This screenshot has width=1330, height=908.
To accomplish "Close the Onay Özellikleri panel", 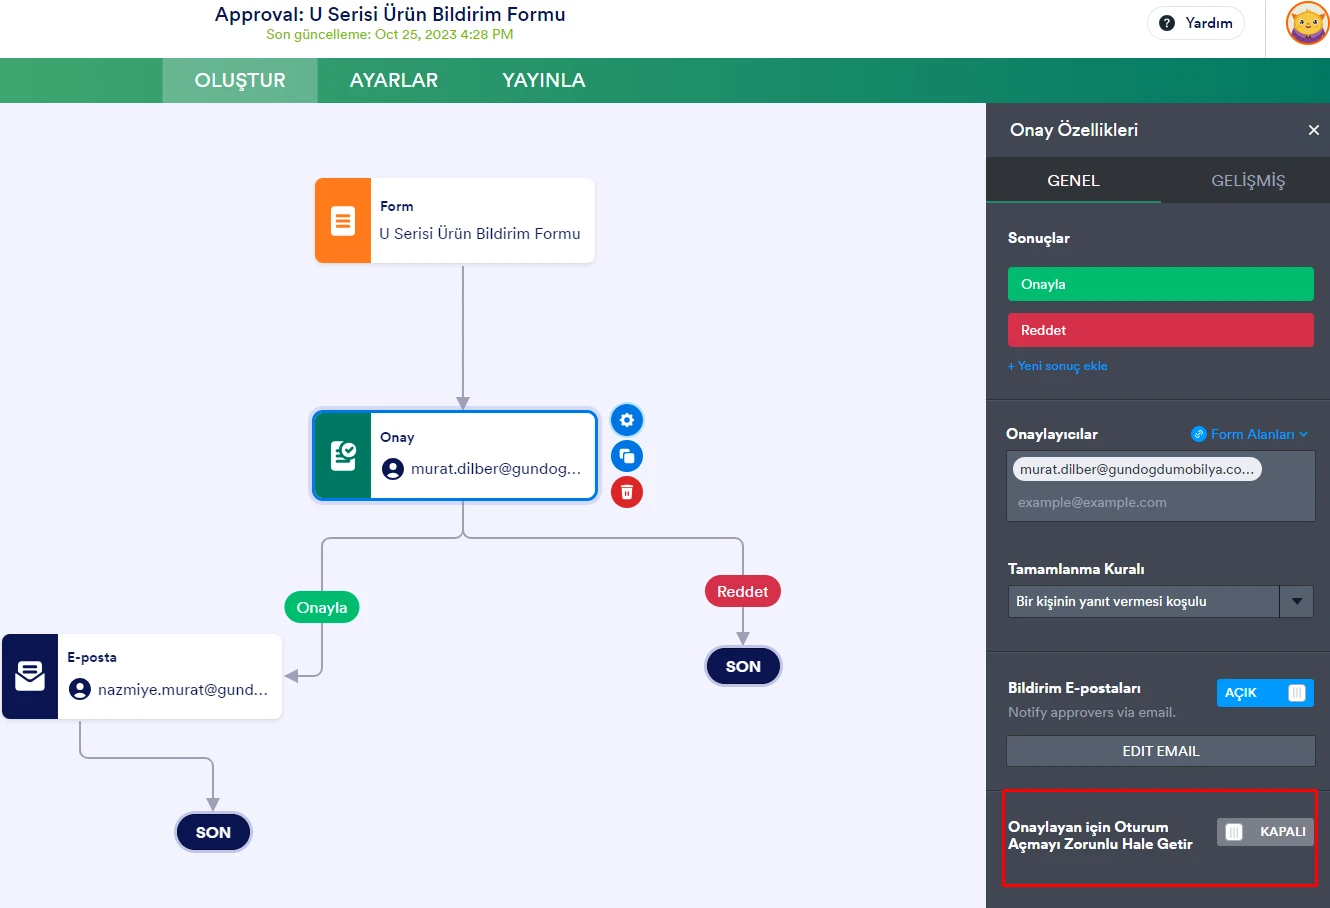I will pos(1313,130).
